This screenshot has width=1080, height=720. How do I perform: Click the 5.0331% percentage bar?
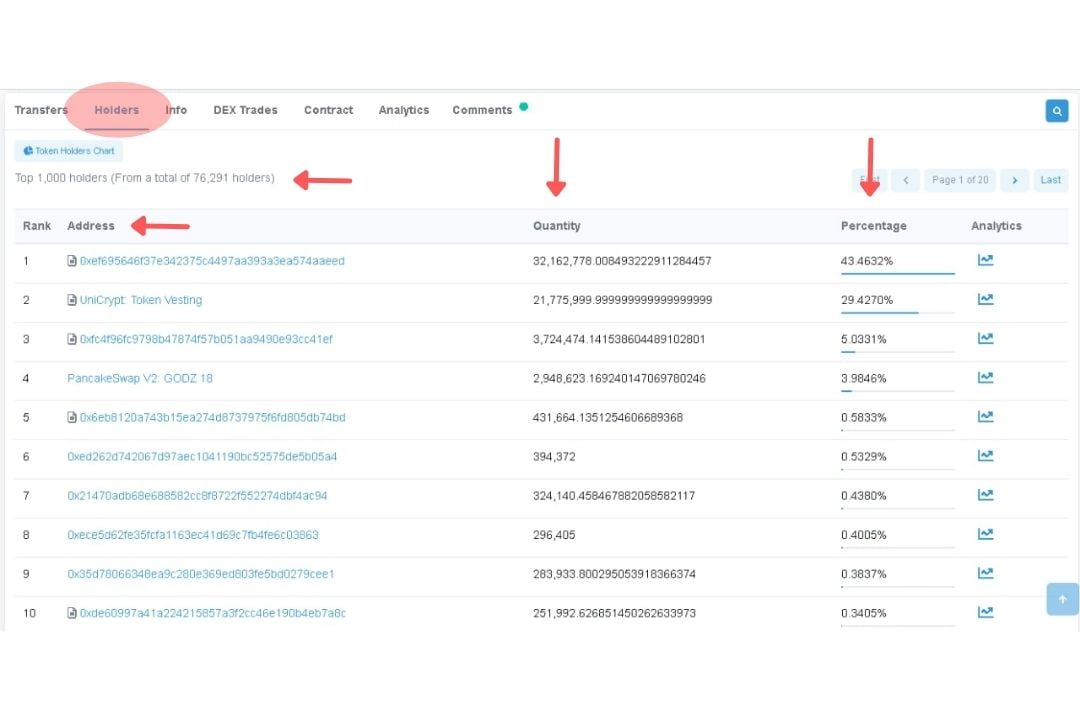pyautogui.click(x=897, y=352)
